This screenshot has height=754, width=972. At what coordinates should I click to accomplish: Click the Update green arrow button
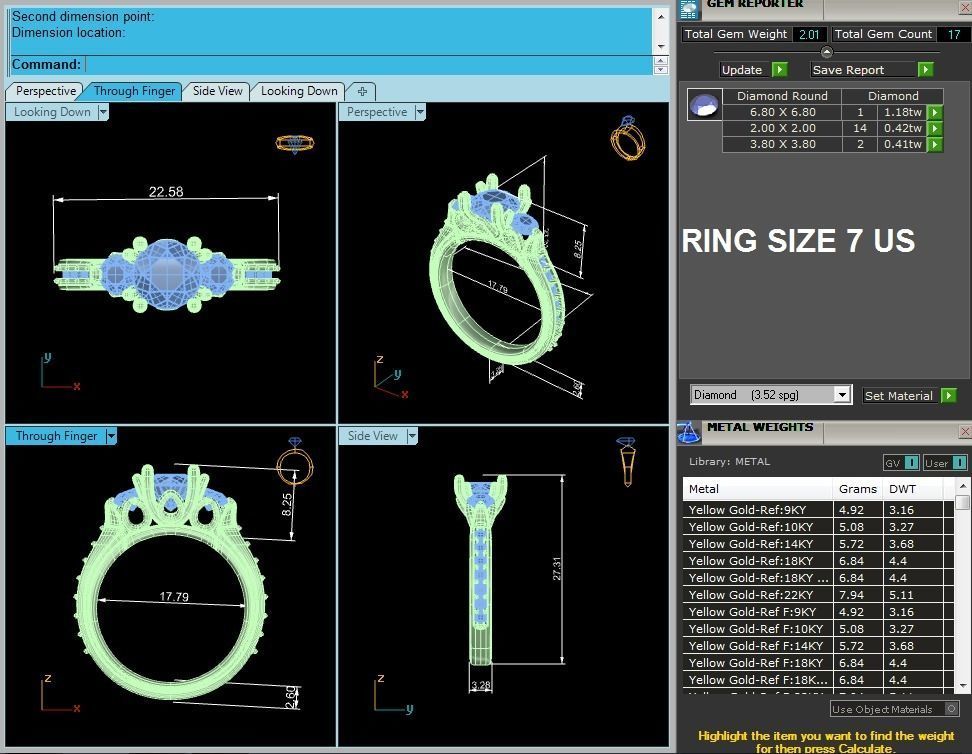(780, 69)
